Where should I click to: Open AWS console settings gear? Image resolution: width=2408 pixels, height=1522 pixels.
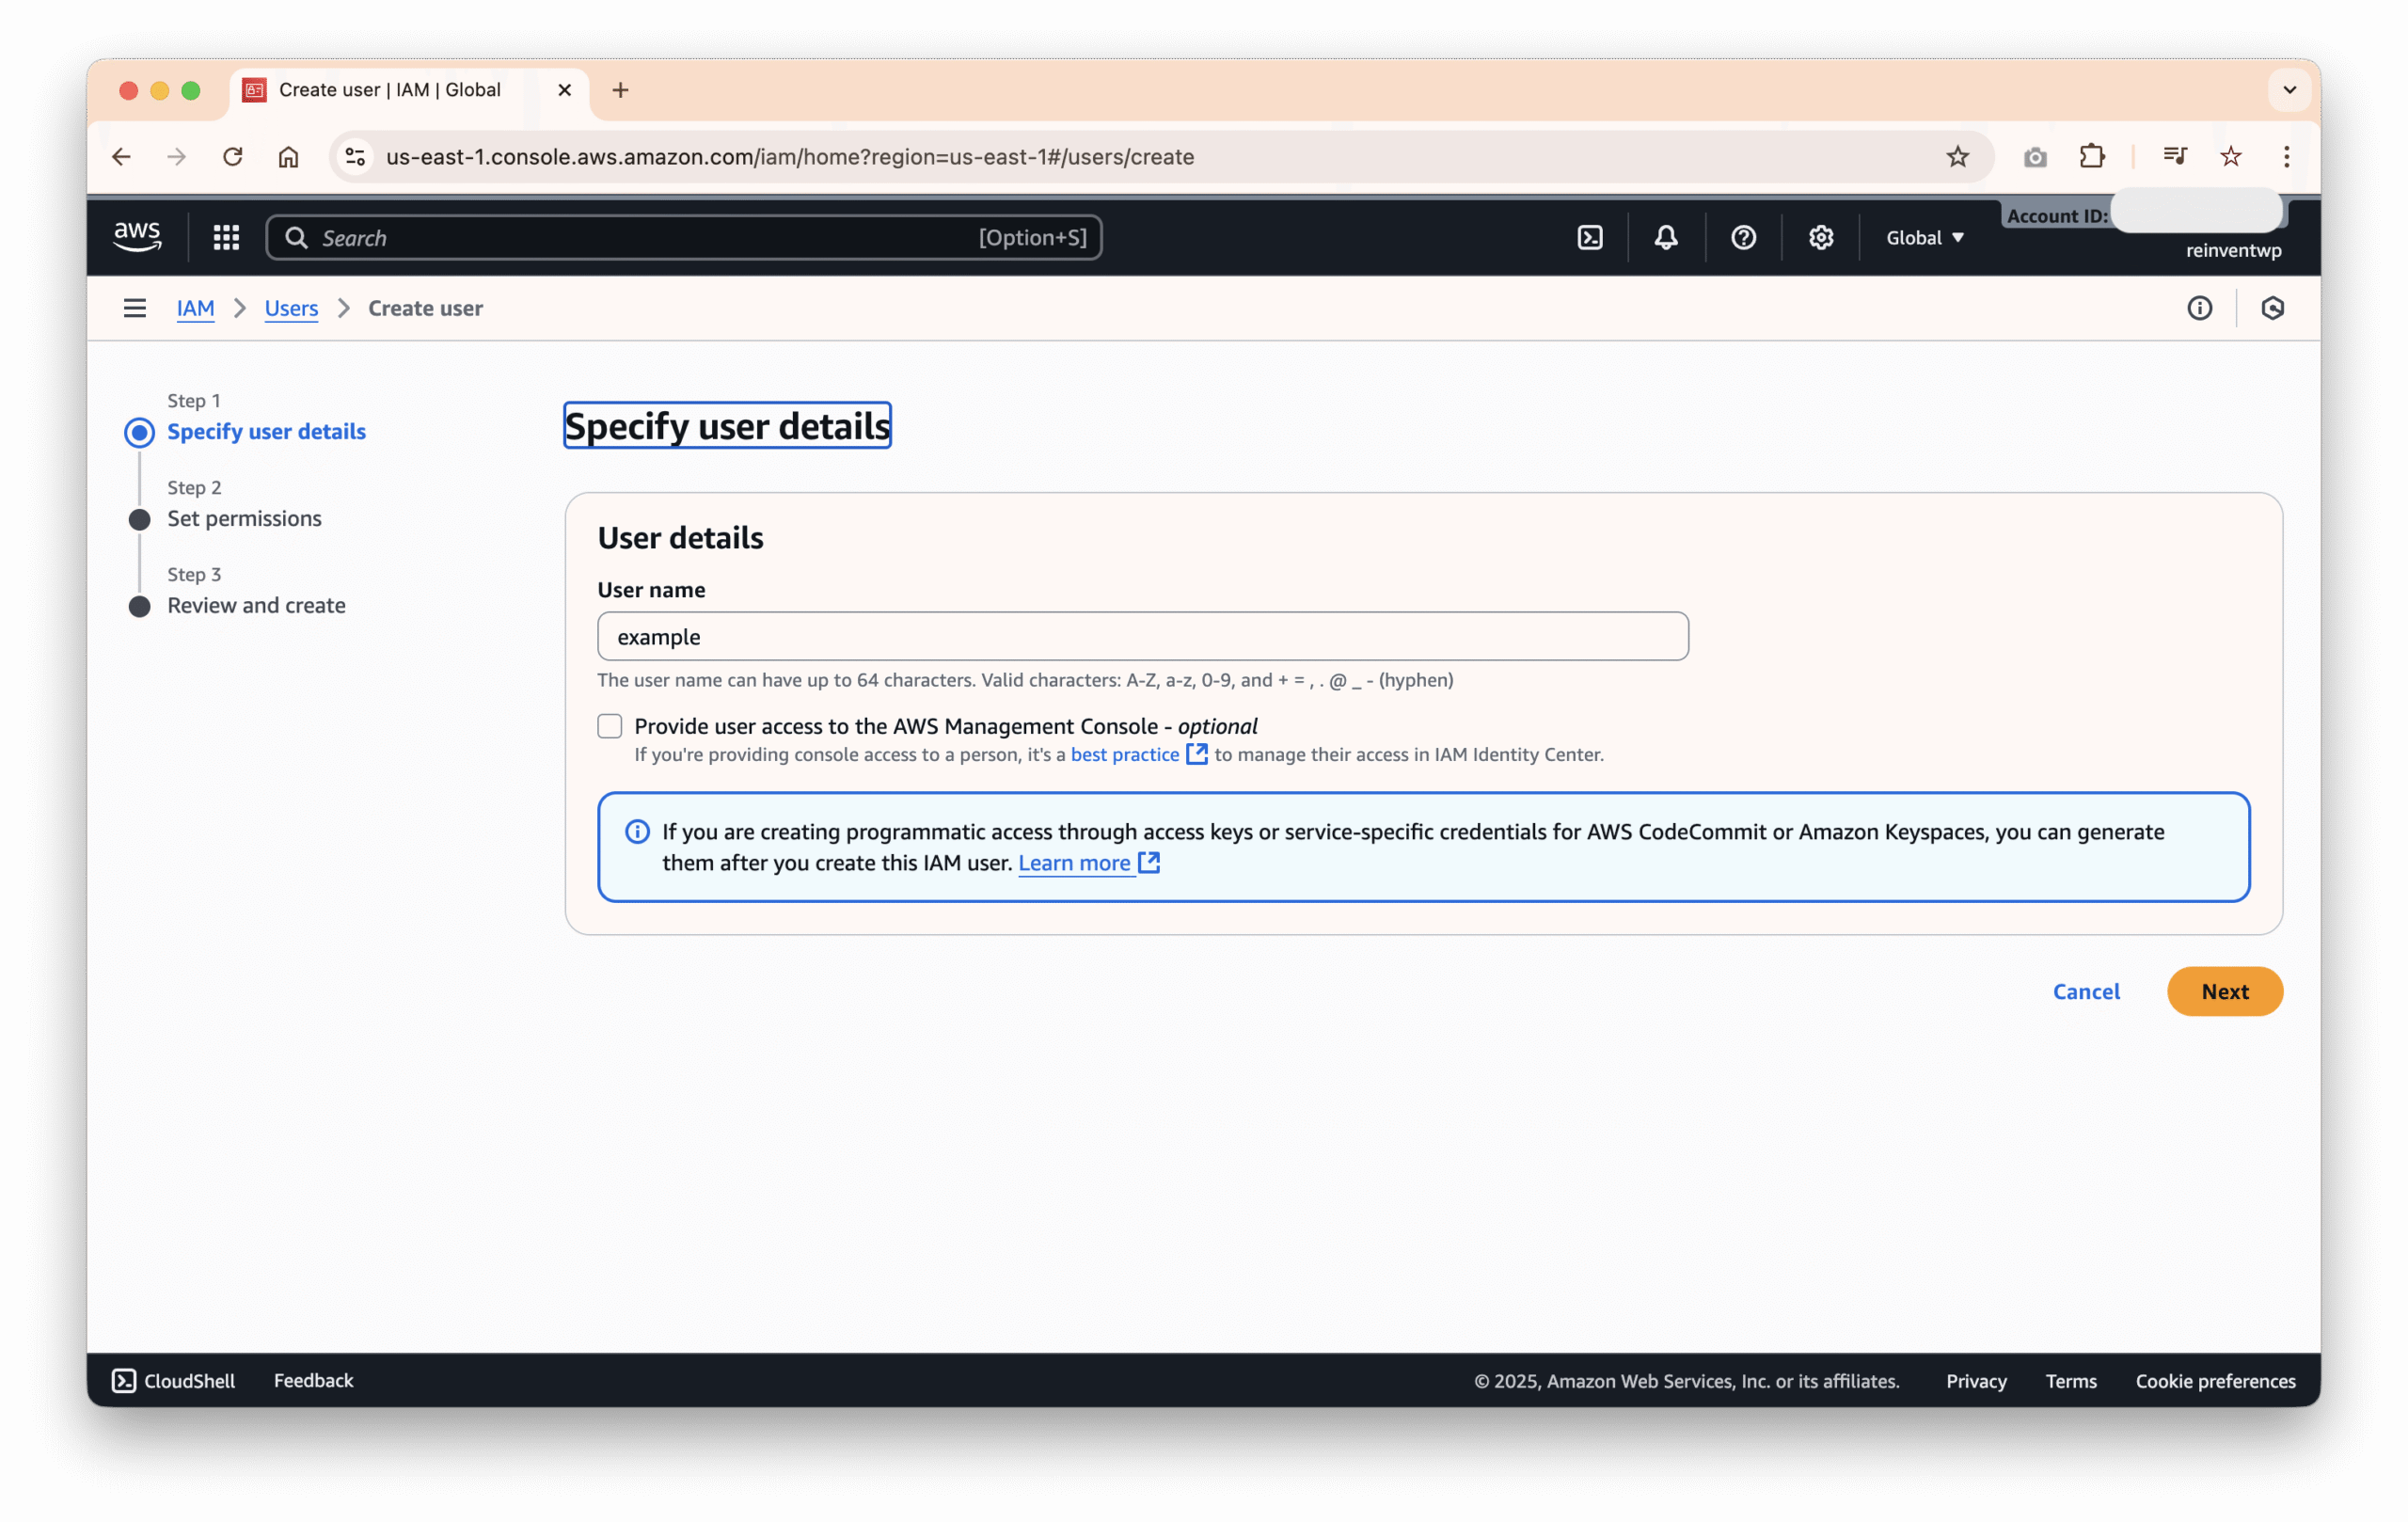(x=1820, y=237)
